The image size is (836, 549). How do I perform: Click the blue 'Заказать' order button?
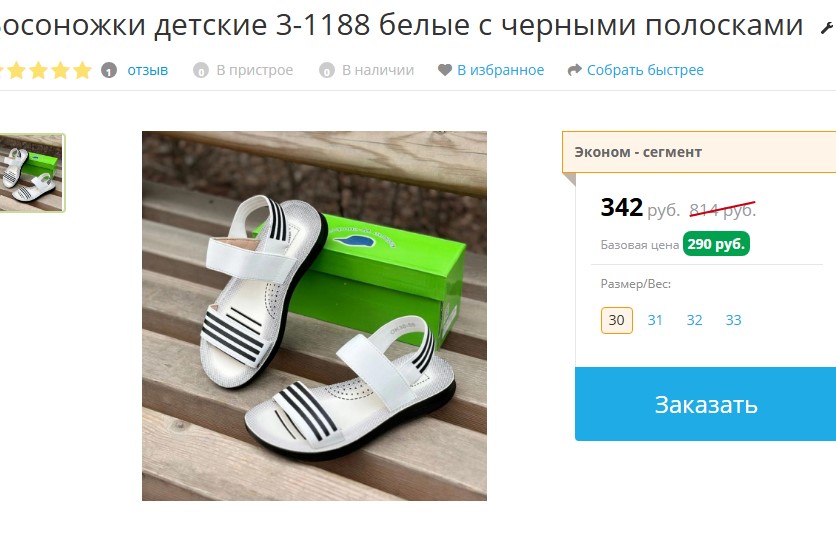tap(705, 404)
